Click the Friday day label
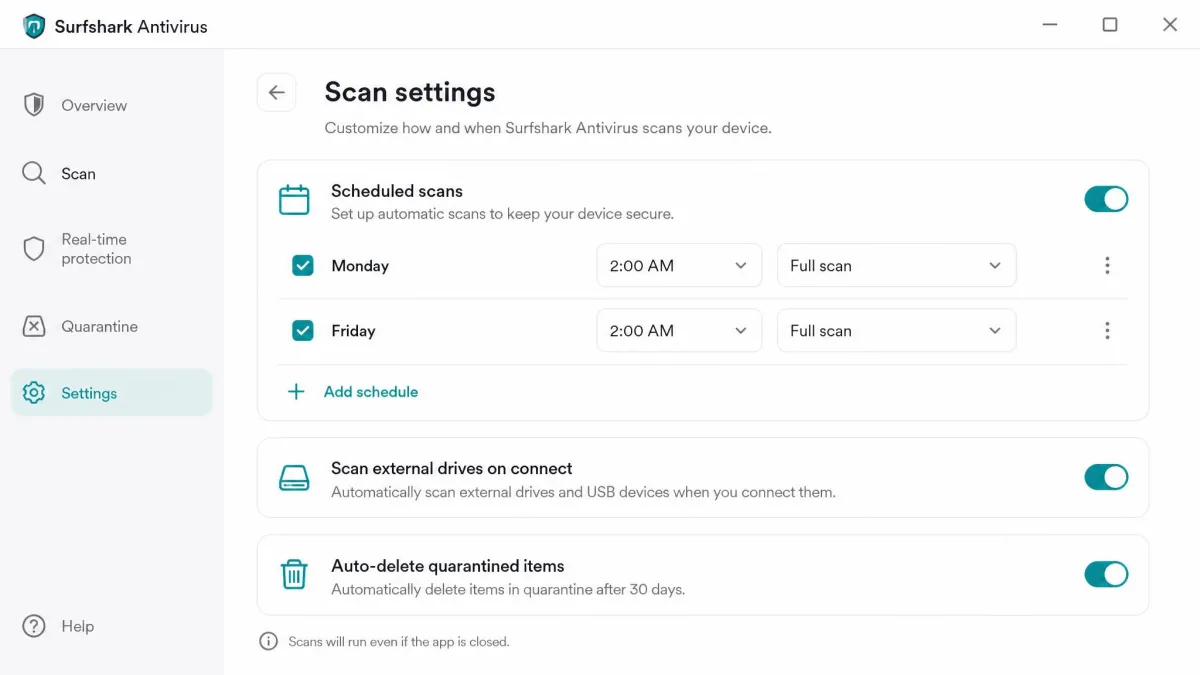 pos(353,331)
